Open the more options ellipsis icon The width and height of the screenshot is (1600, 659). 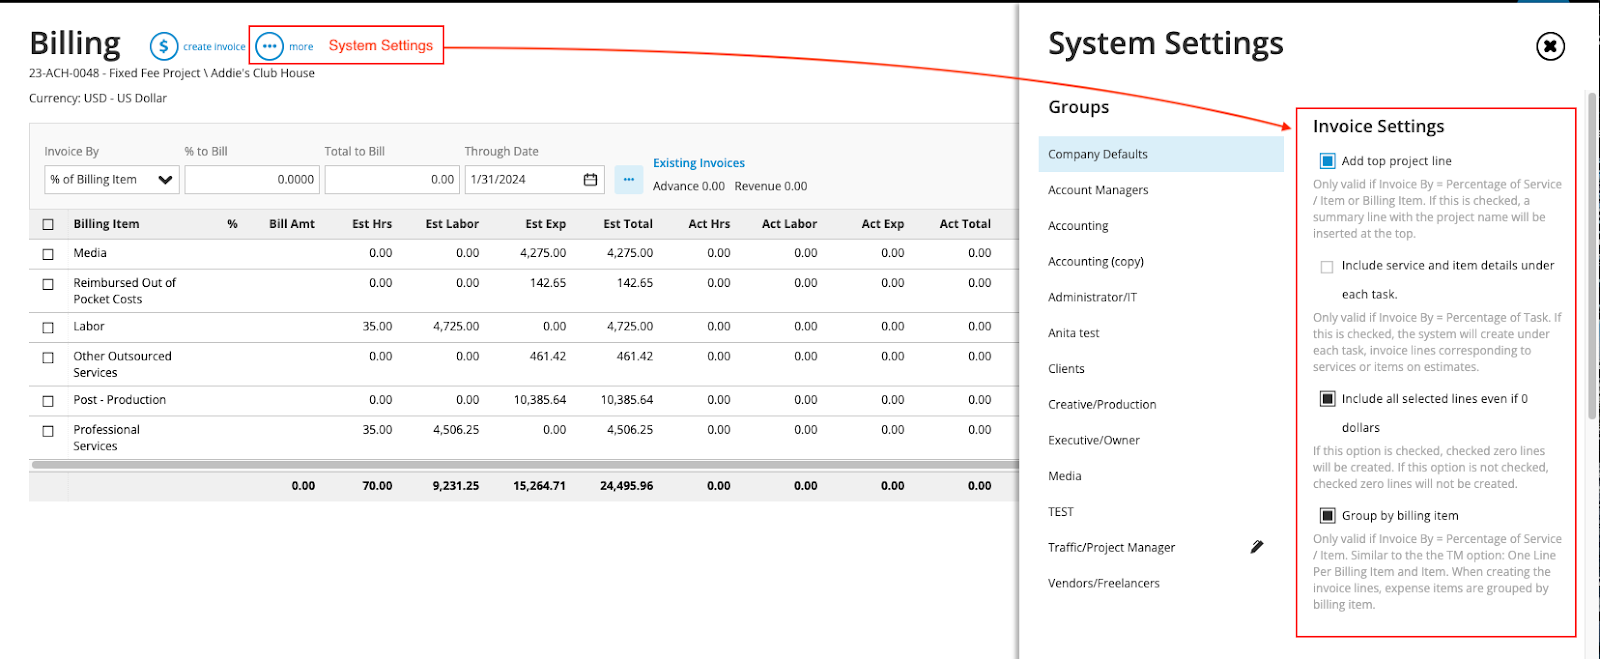point(269,46)
